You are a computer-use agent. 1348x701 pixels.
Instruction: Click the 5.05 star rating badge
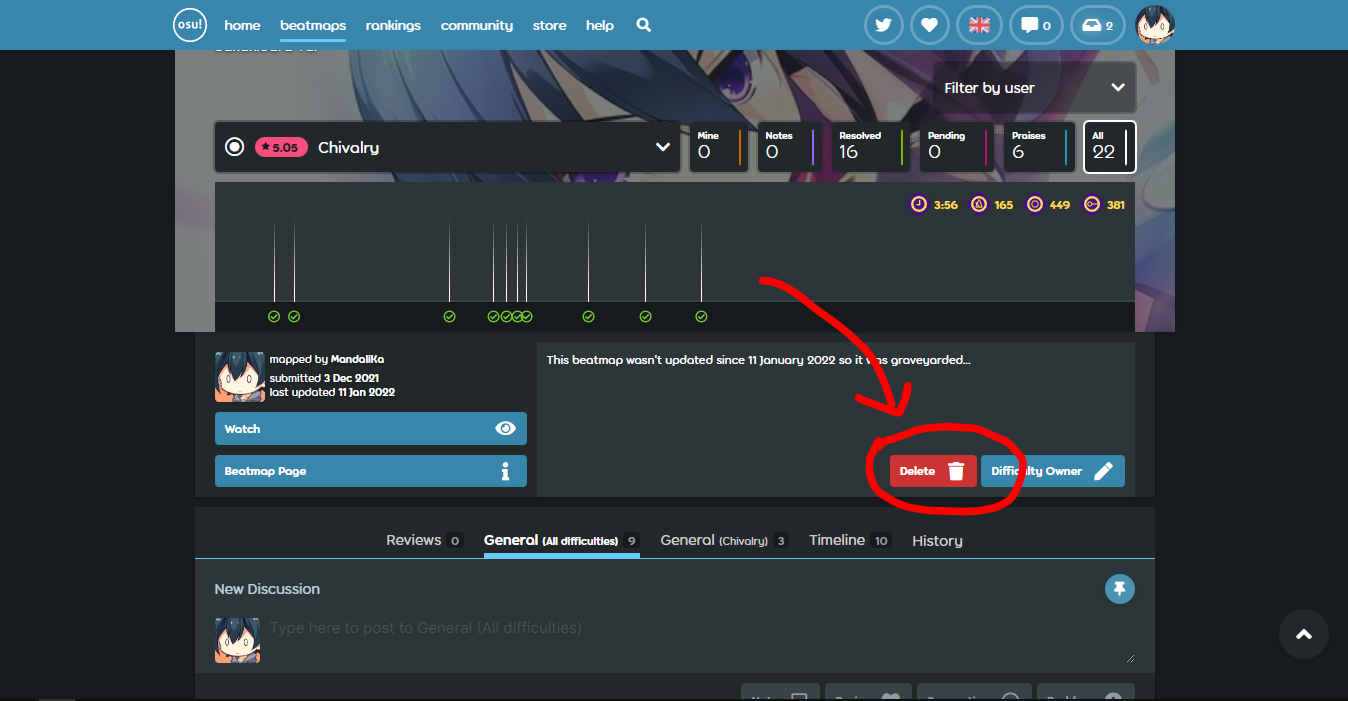[281, 147]
